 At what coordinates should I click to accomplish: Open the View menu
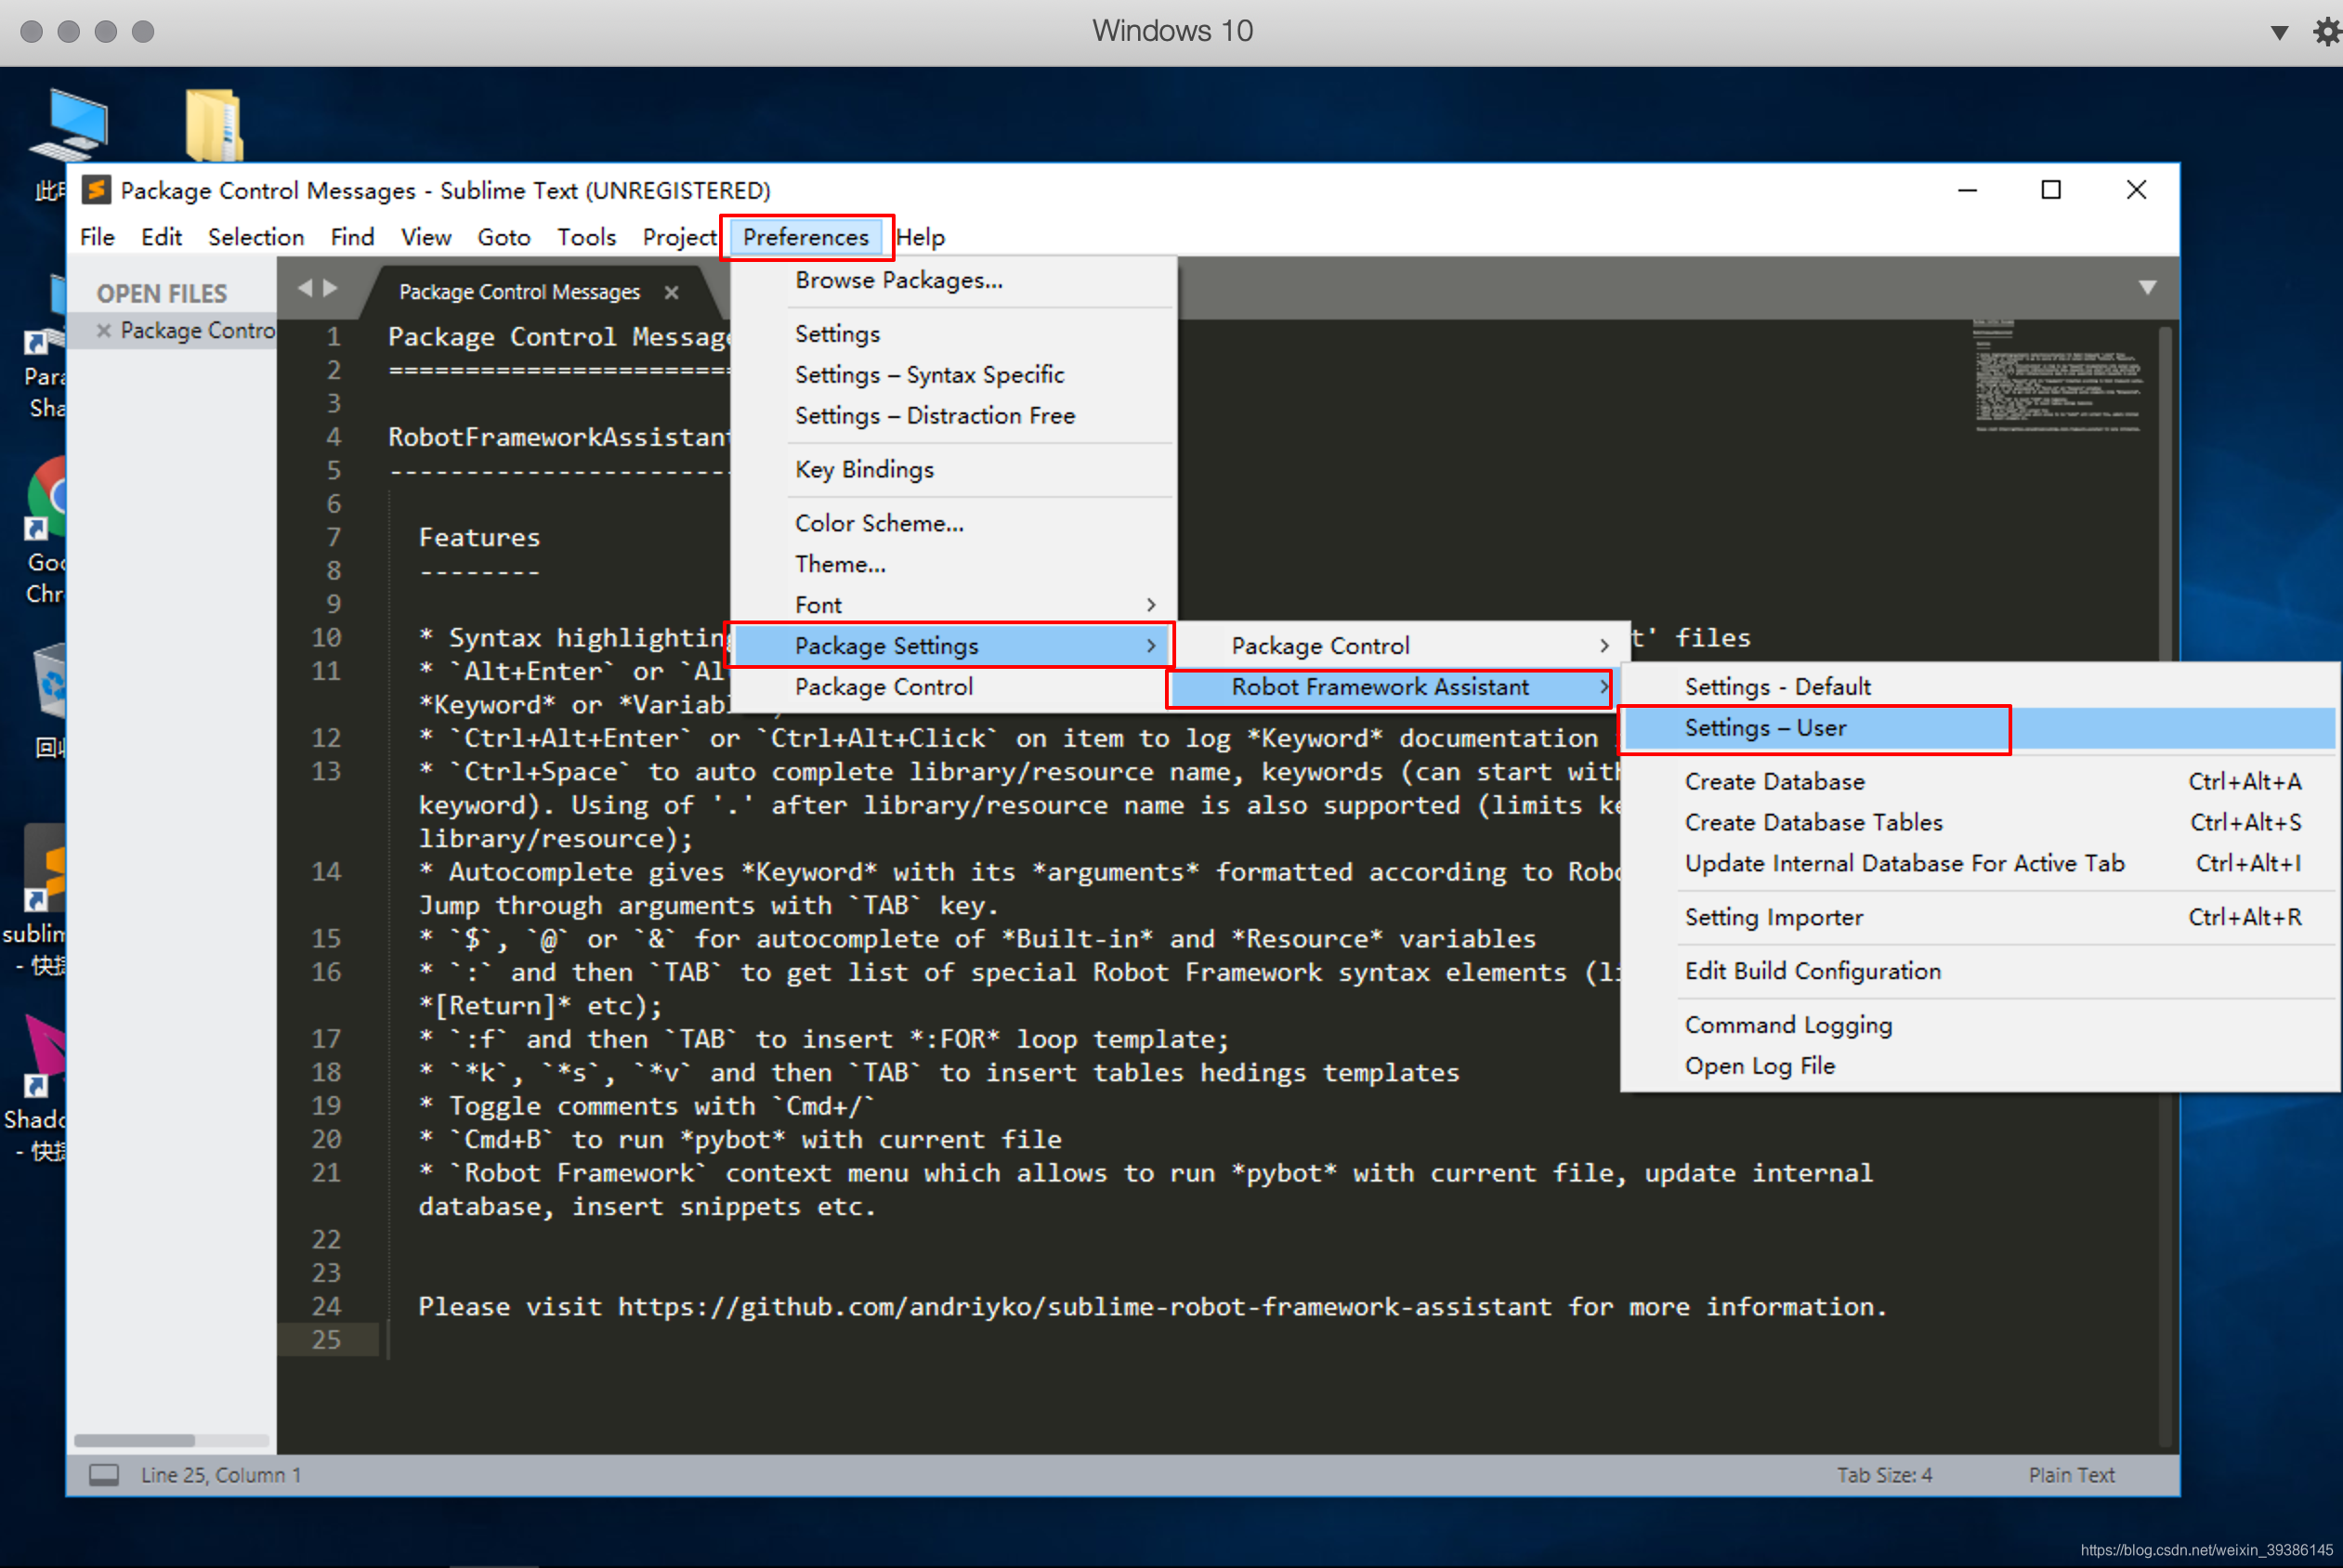tap(426, 237)
